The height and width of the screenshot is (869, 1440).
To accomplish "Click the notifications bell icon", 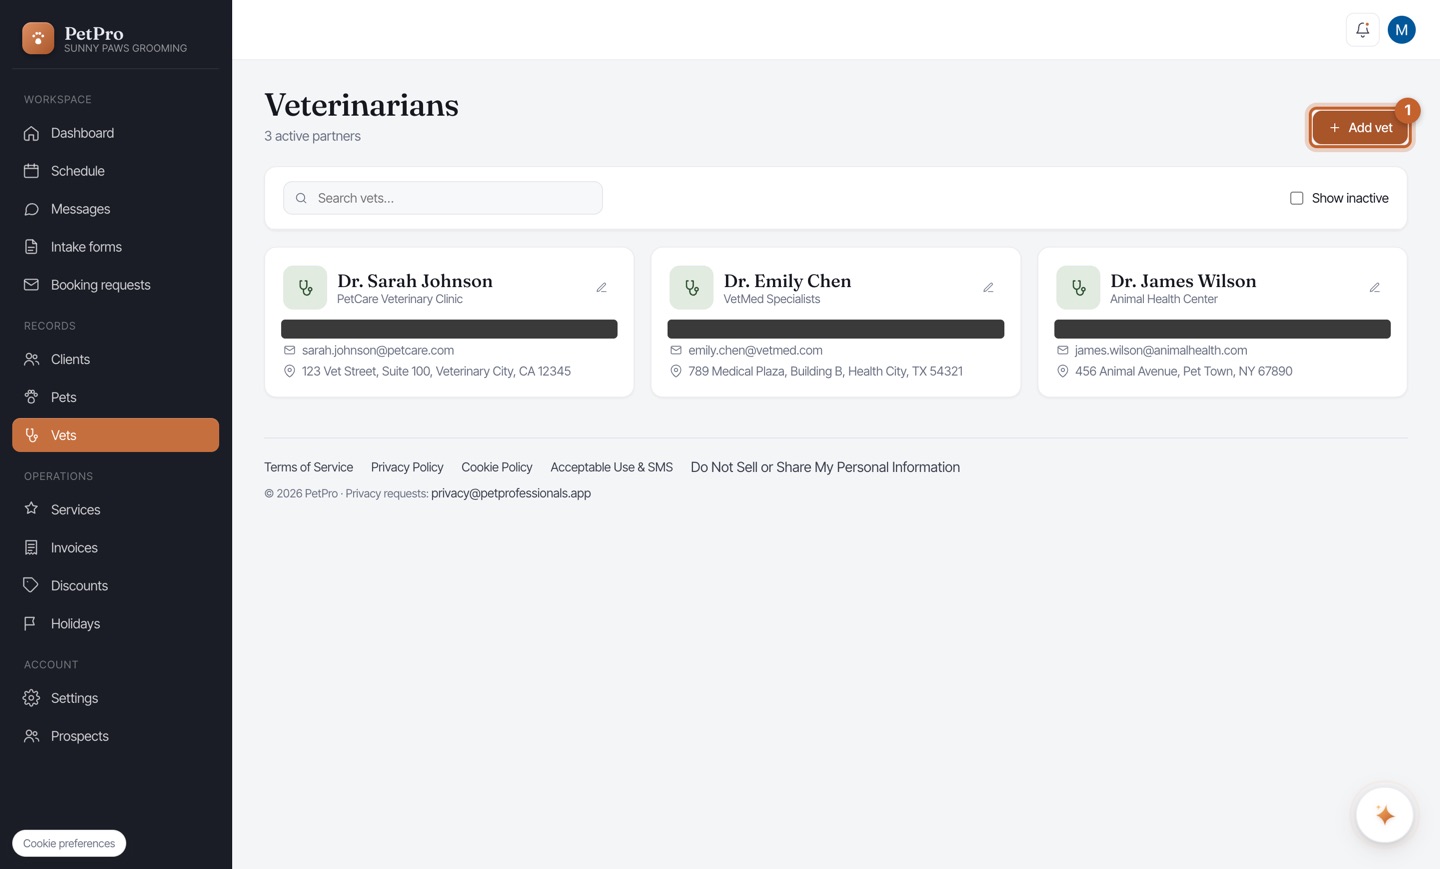I will click(1362, 30).
